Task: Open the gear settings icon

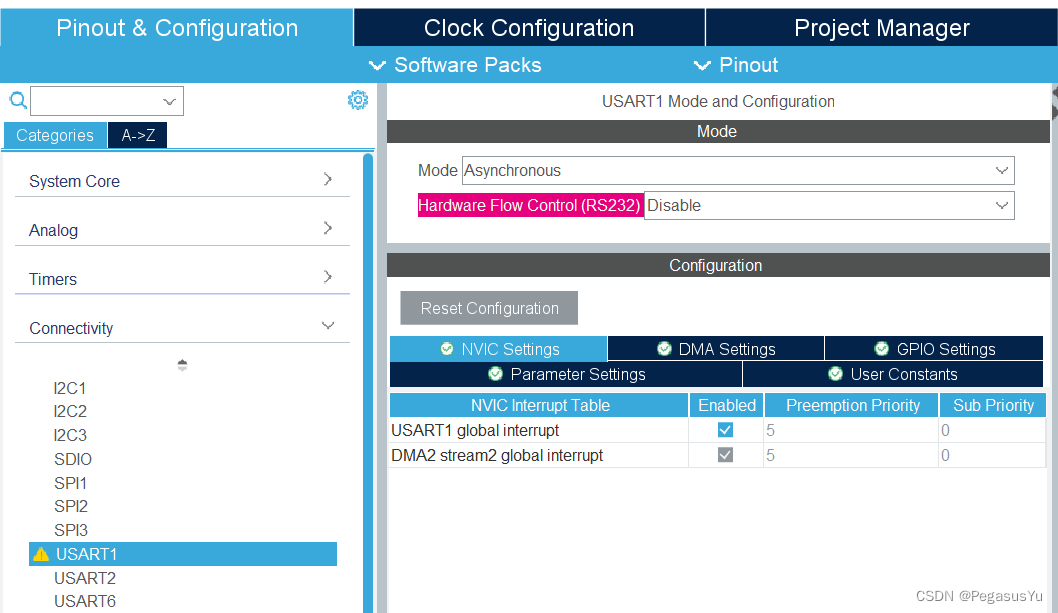Action: coord(358,100)
